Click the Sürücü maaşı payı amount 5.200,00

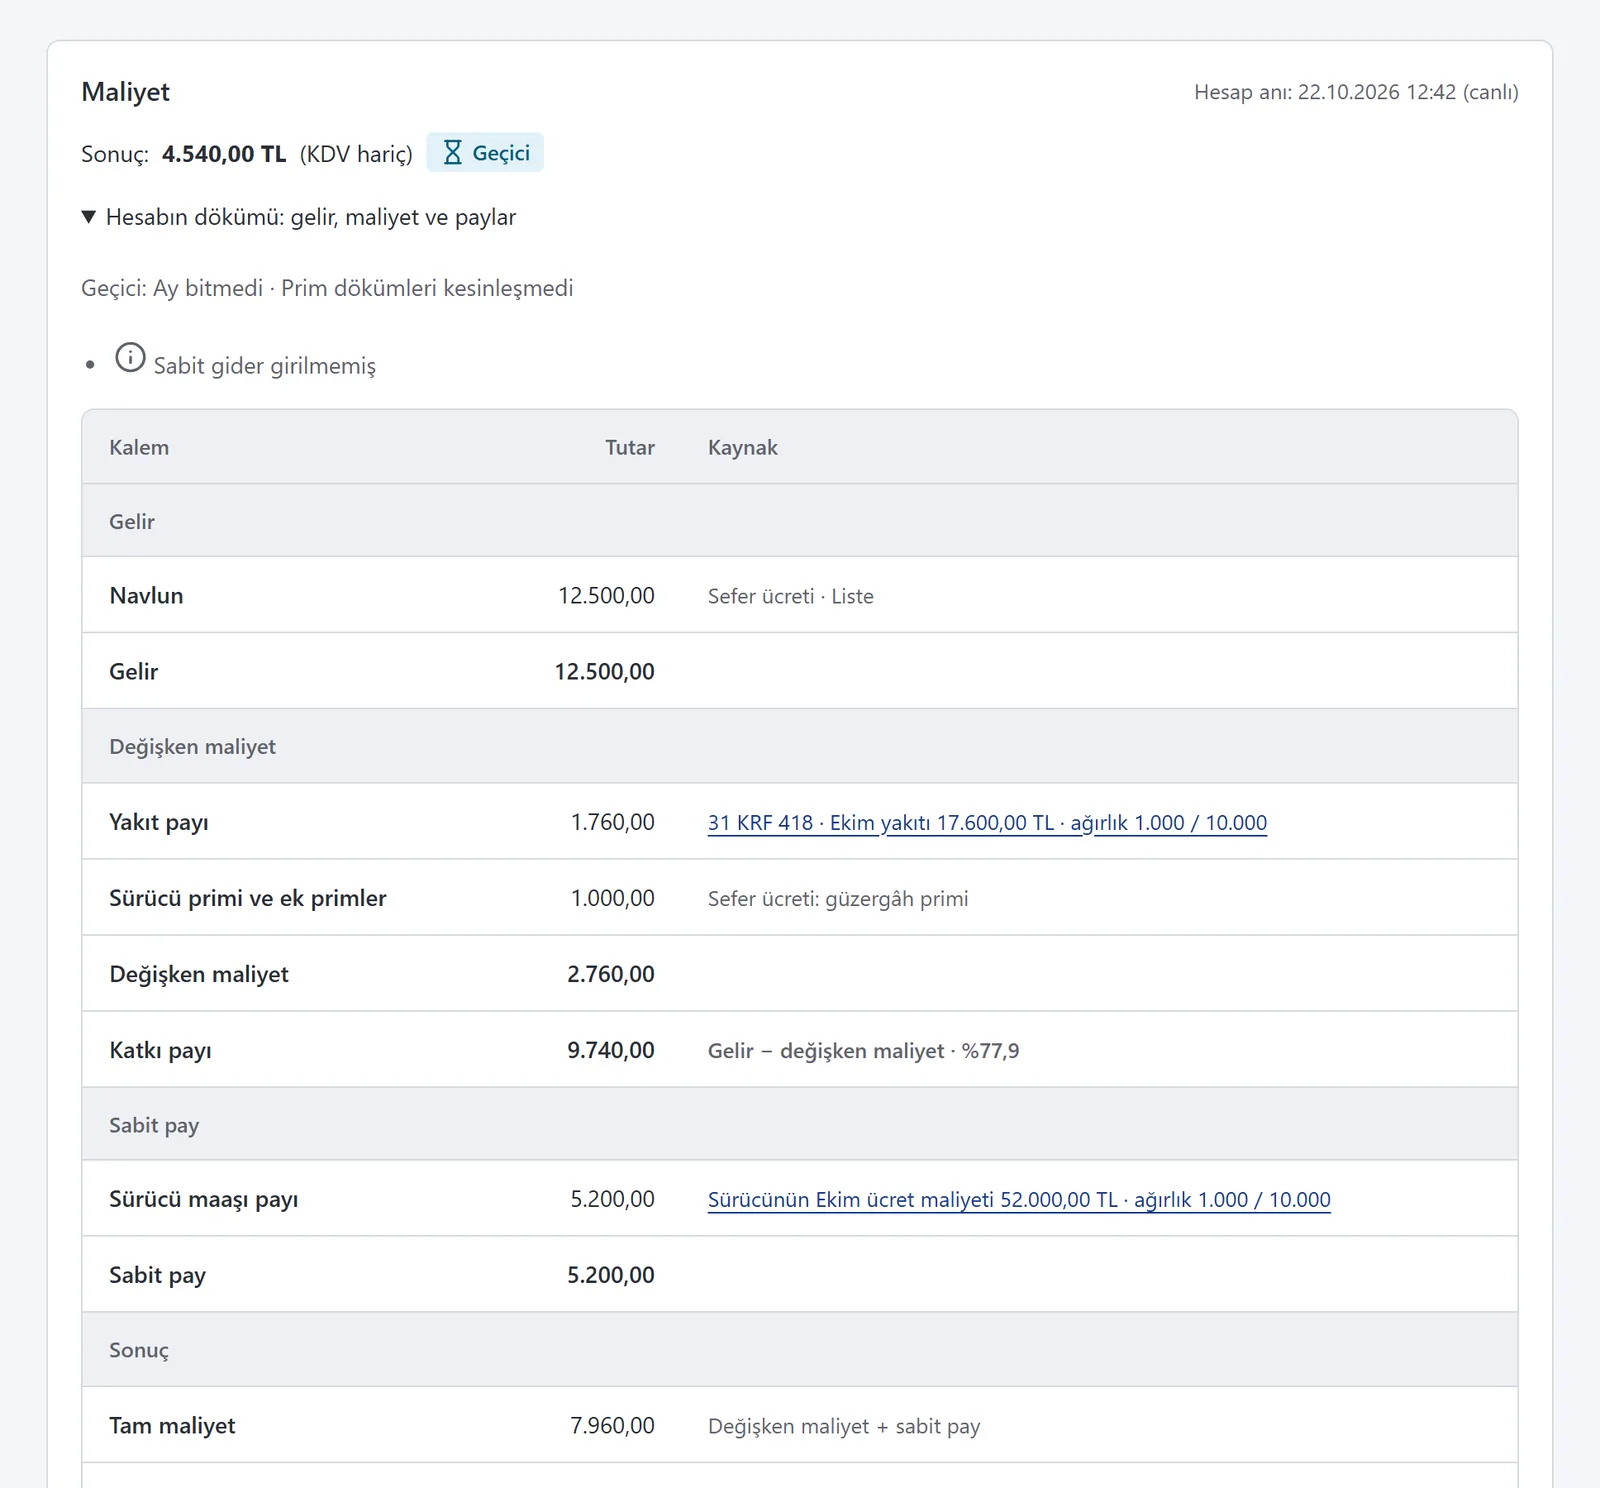pos(613,1199)
